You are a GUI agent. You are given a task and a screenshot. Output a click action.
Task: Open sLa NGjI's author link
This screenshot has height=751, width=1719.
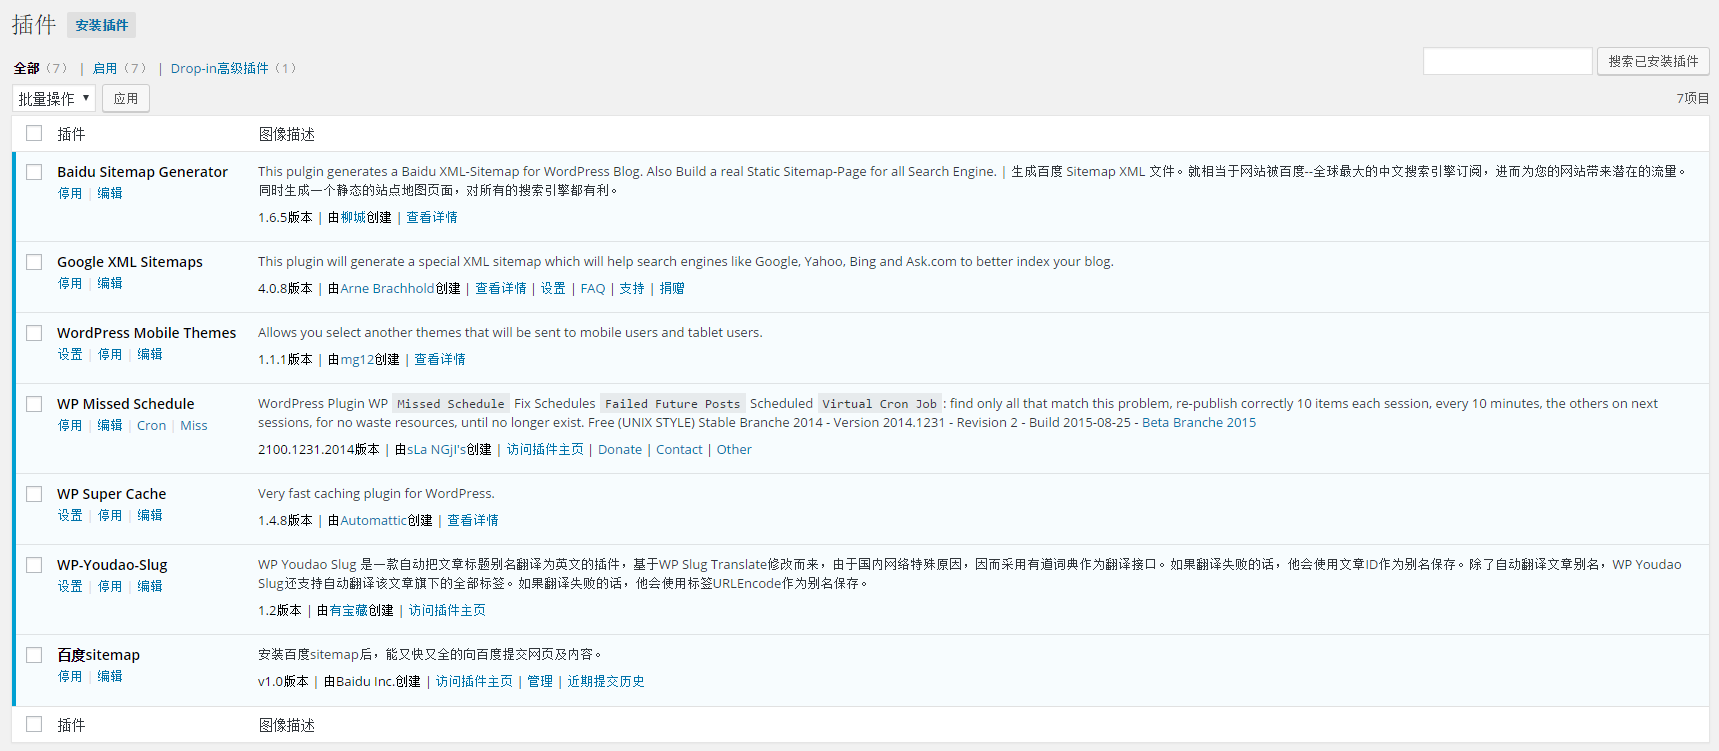pos(436,449)
